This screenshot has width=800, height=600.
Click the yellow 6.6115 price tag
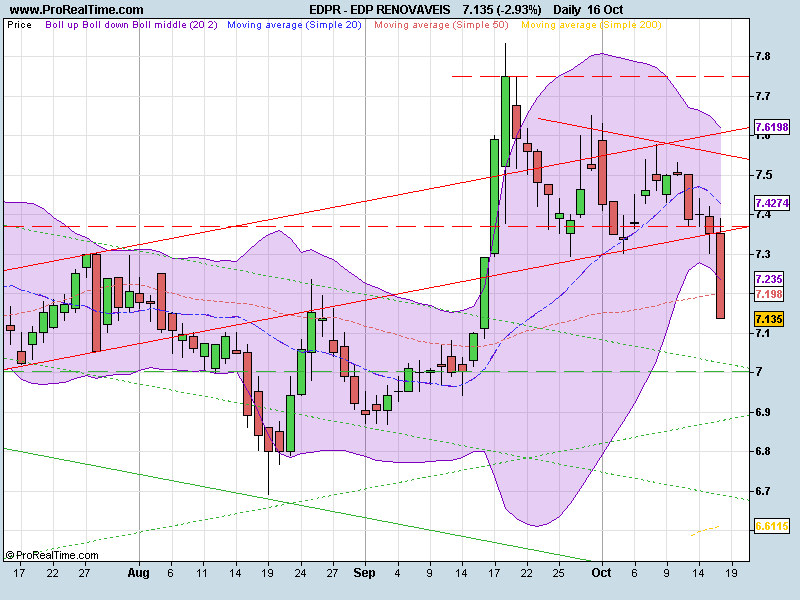point(771,525)
